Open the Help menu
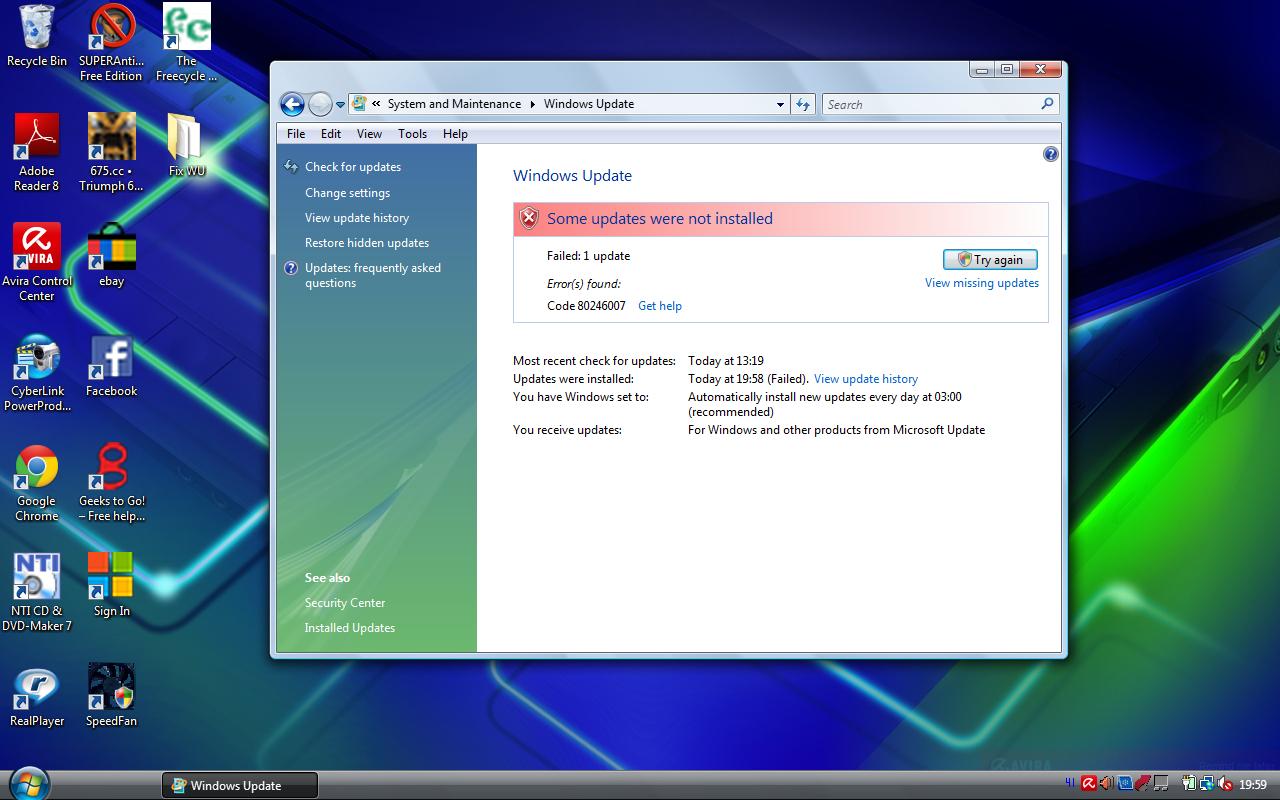This screenshot has height=800, width=1280. pyautogui.click(x=455, y=134)
